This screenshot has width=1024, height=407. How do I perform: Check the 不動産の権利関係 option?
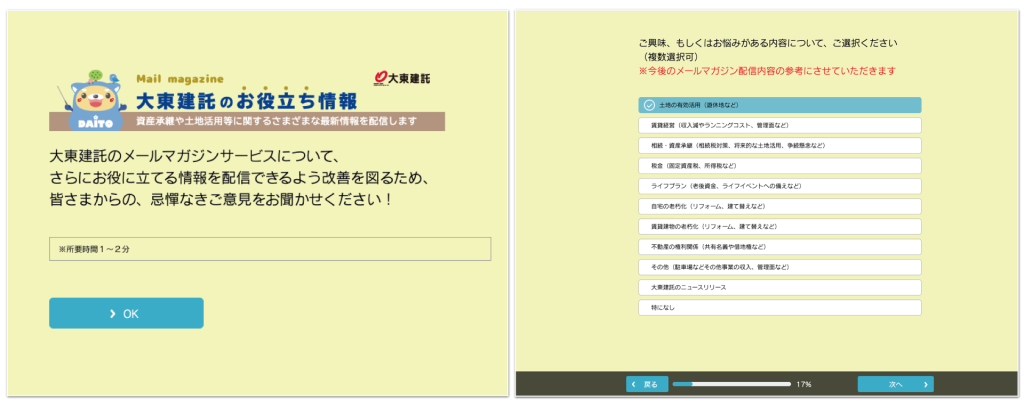pos(779,246)
